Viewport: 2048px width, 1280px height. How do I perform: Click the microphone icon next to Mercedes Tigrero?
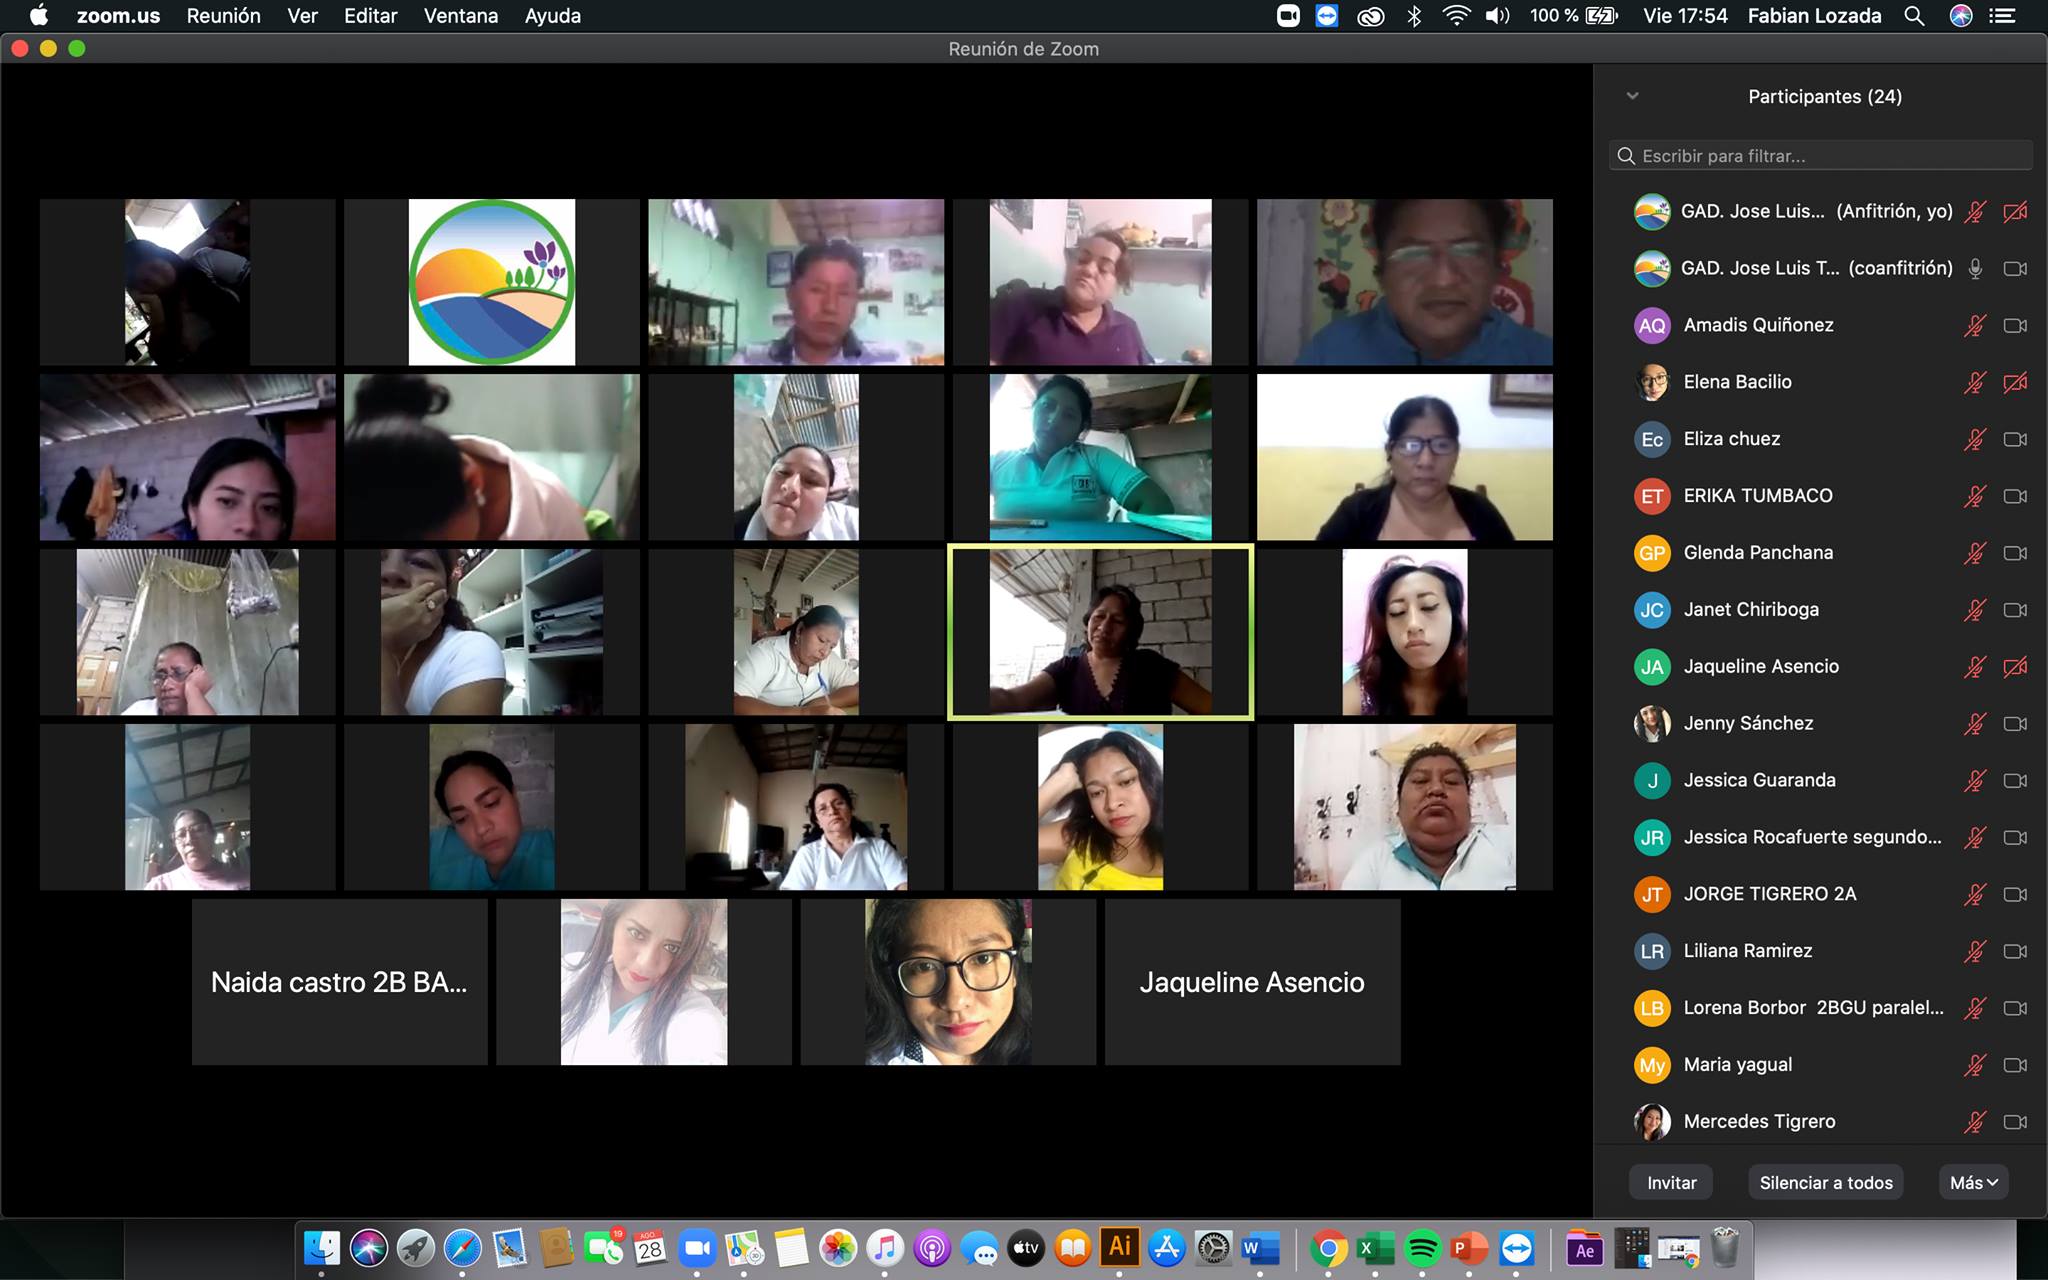(x=1974, y=1122)
